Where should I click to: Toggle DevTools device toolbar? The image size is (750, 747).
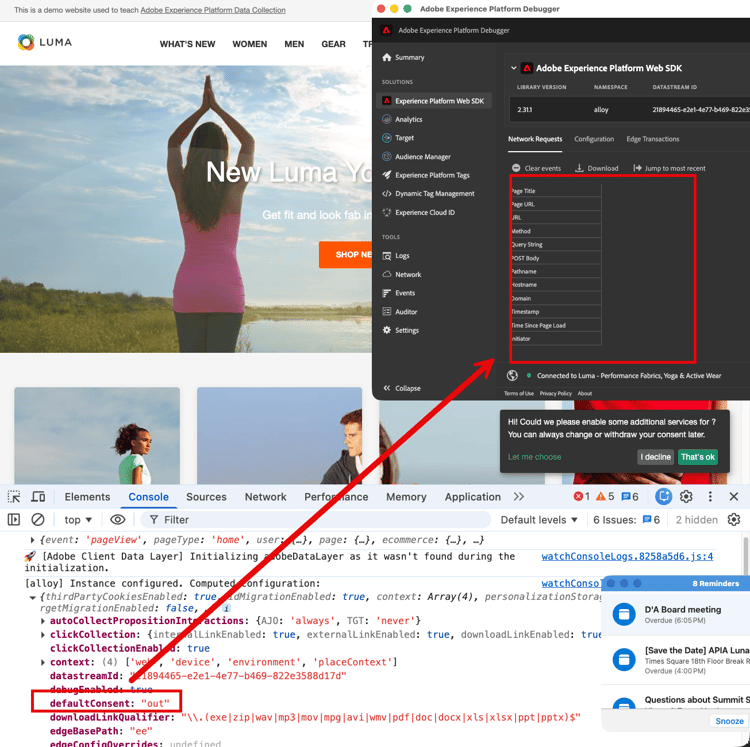(38, 497)
